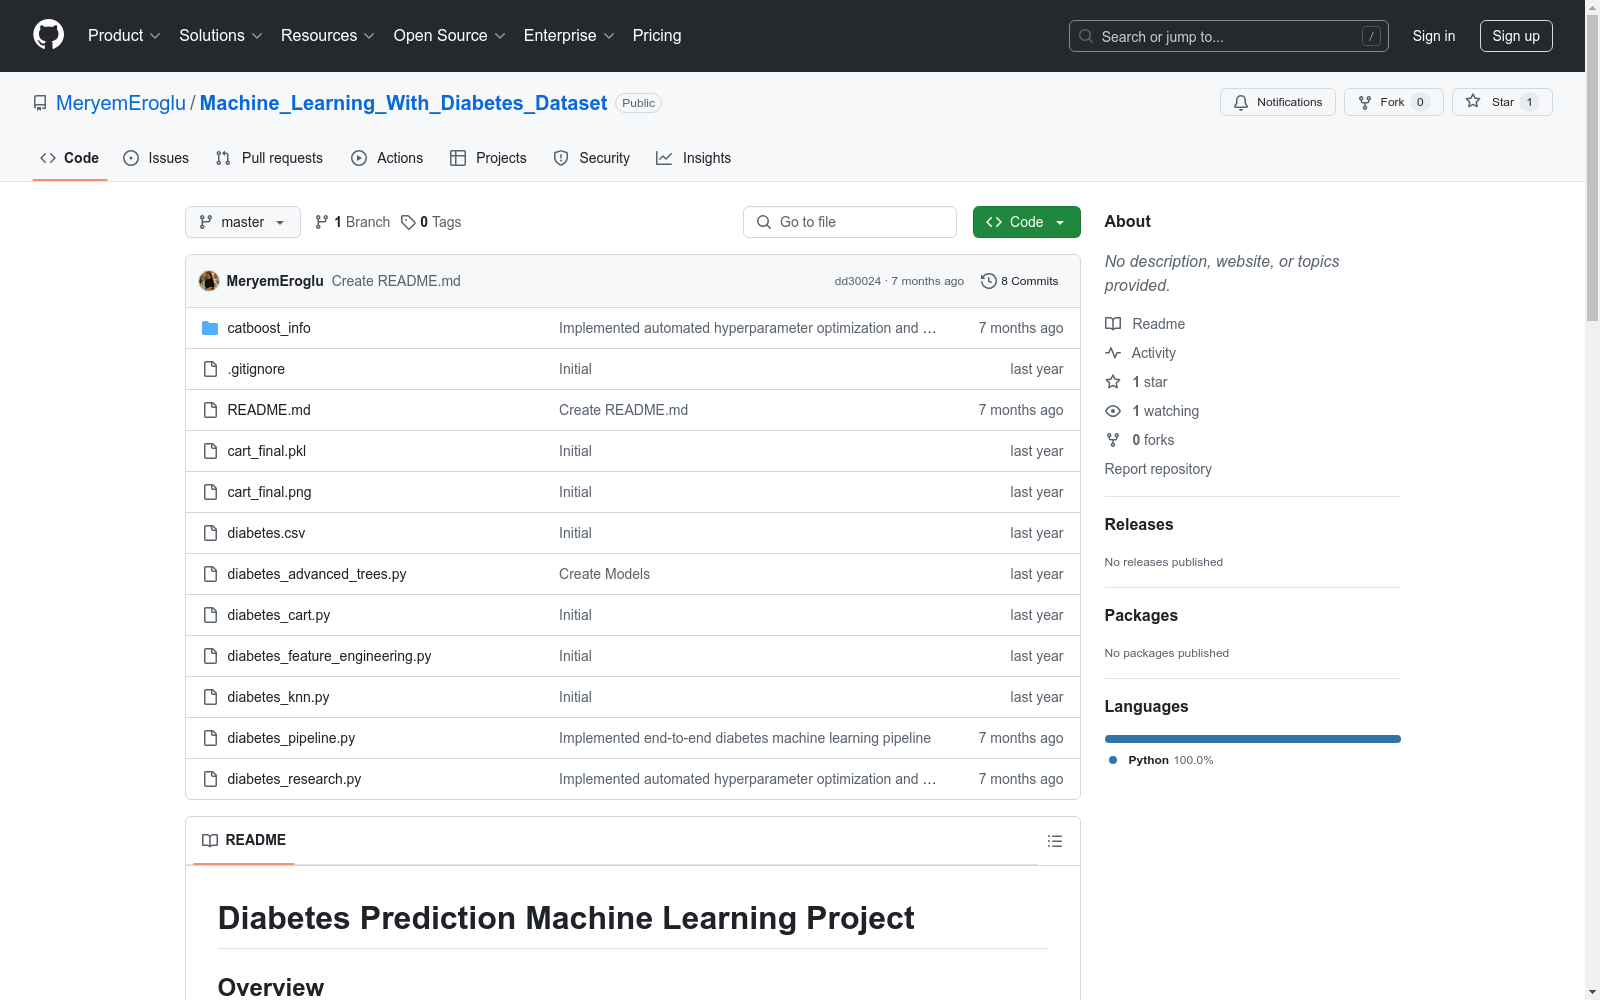Click the pulse icon next to Activity

pos(1113,353)
